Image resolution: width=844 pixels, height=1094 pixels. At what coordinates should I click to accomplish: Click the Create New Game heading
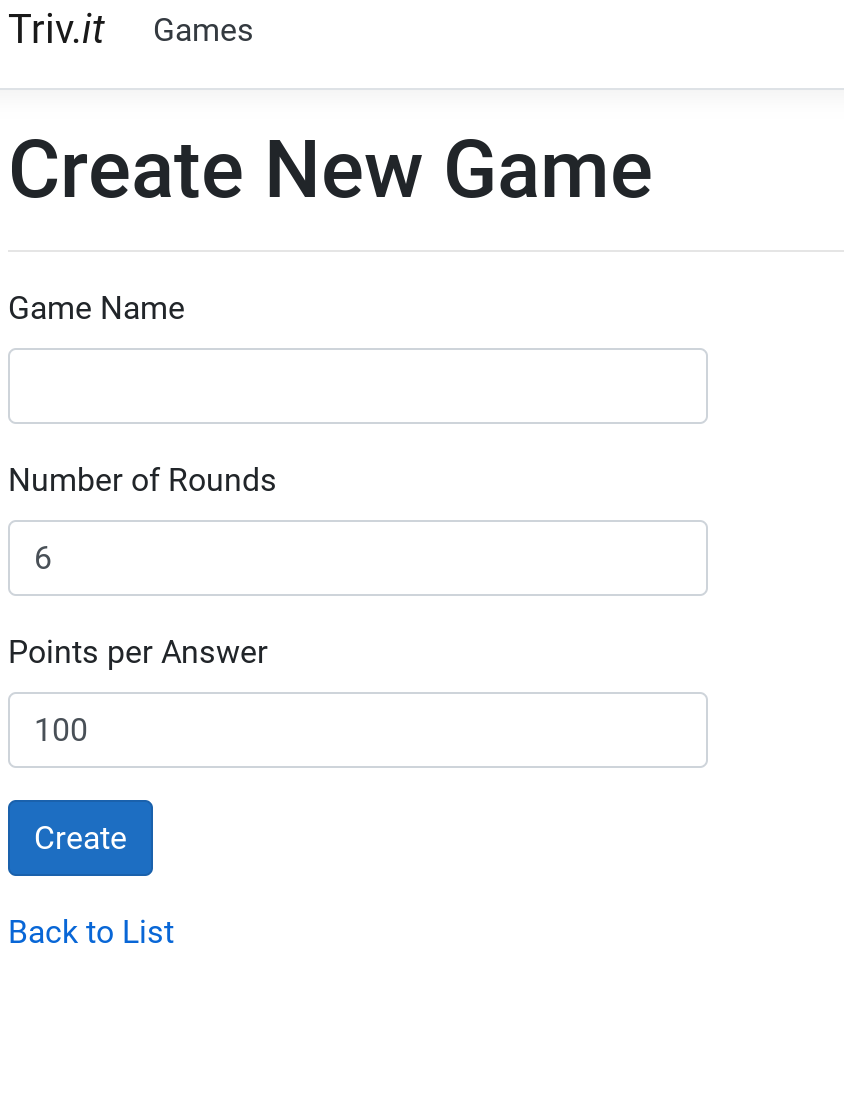[x=331, y=170]
